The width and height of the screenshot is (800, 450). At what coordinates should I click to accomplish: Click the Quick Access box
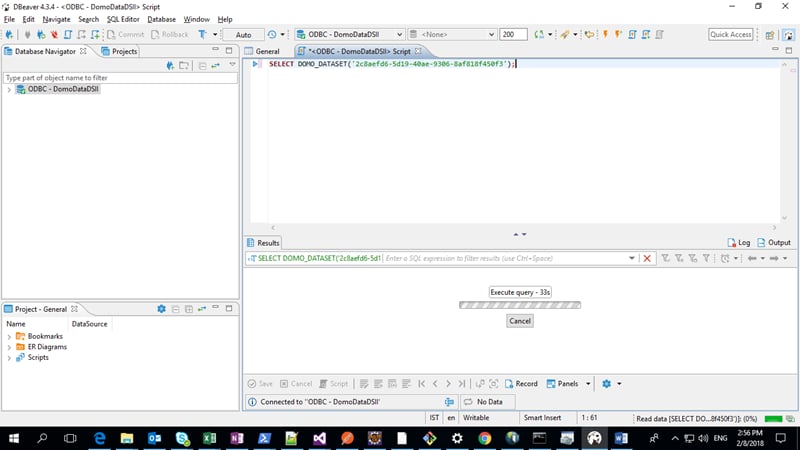point(731,35)
